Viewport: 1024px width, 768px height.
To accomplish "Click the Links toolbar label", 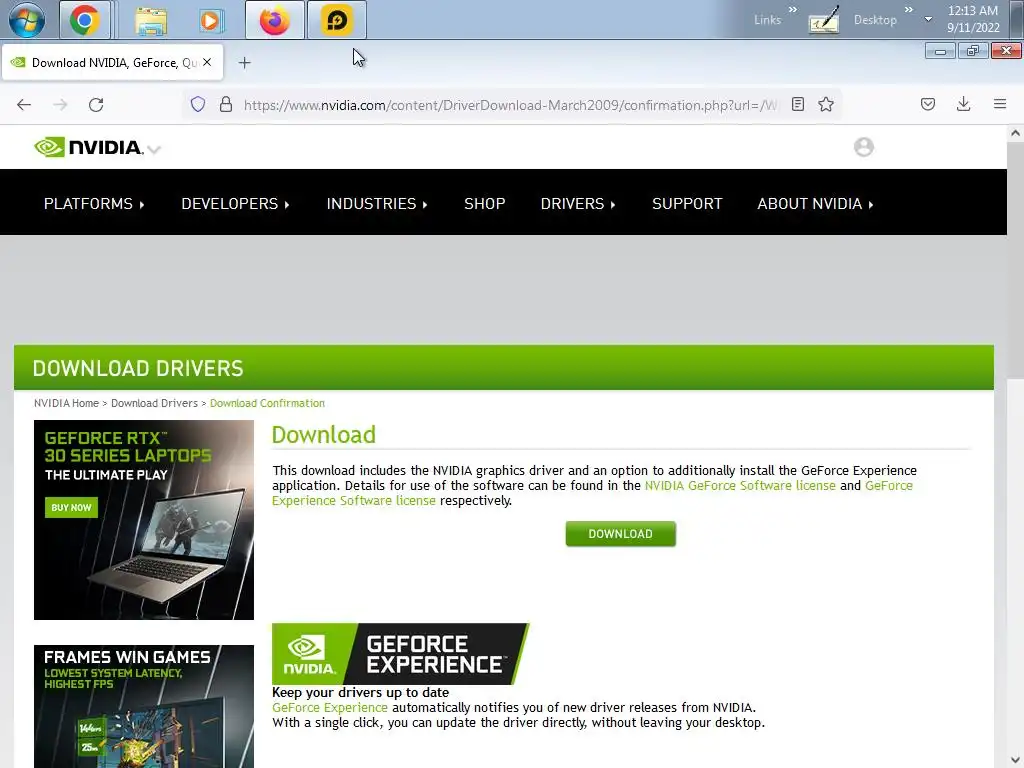I will coord(767,20).
